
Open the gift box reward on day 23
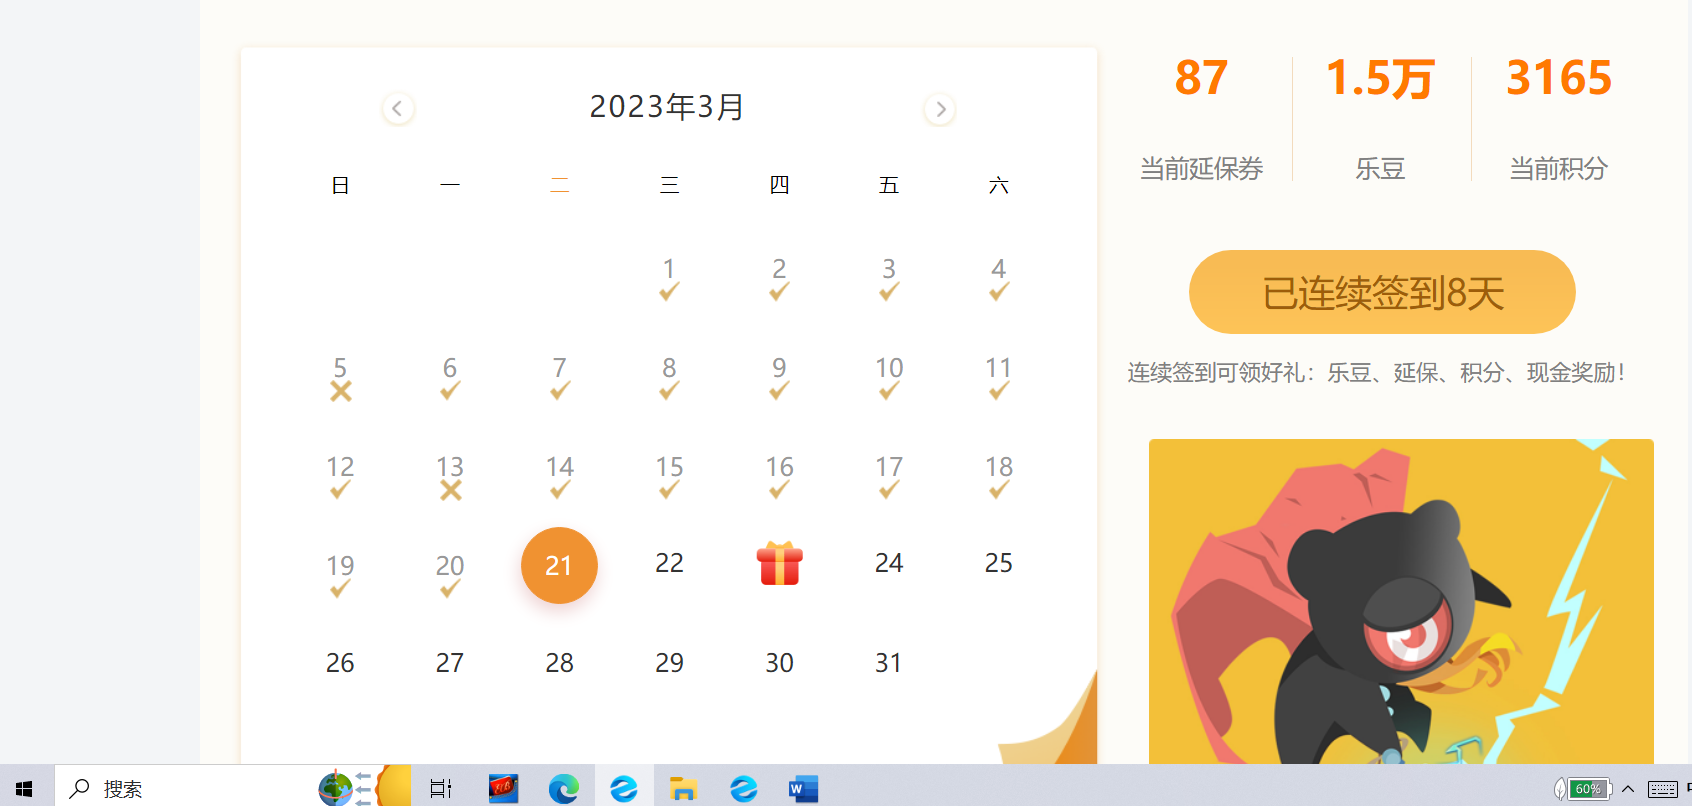[x=779, y=563]
